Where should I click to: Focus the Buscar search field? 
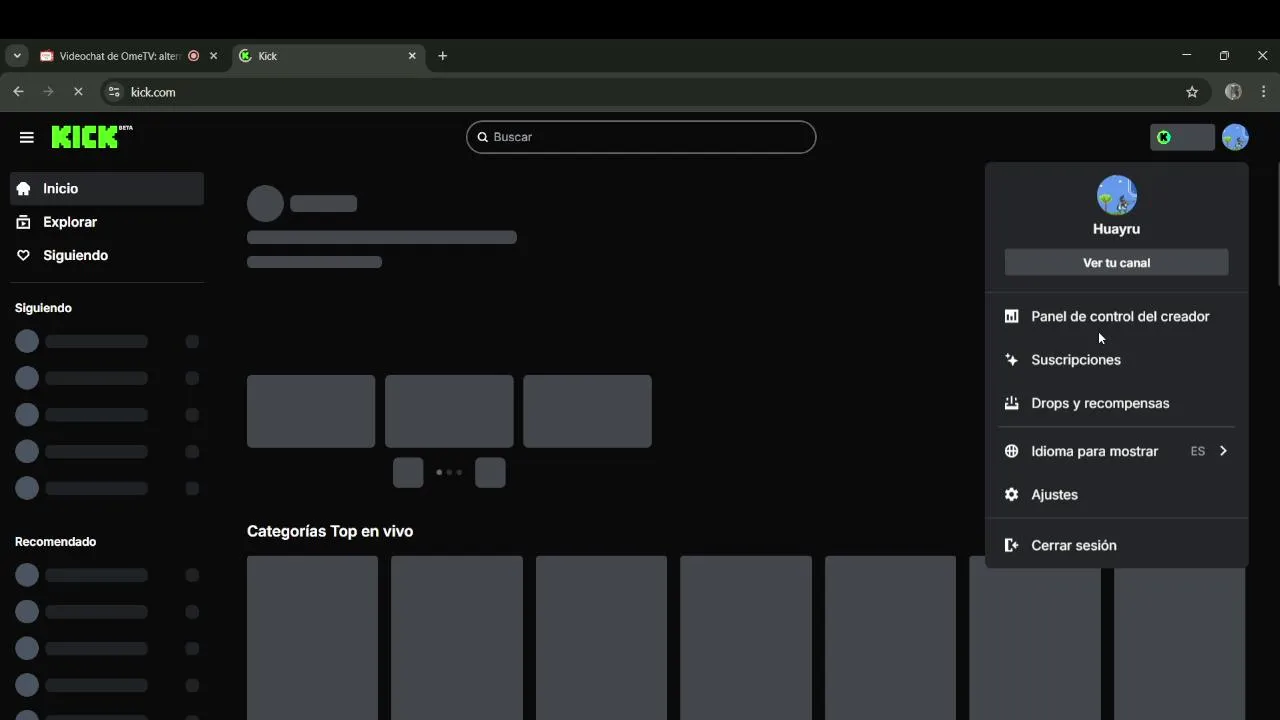coord(641,137)
